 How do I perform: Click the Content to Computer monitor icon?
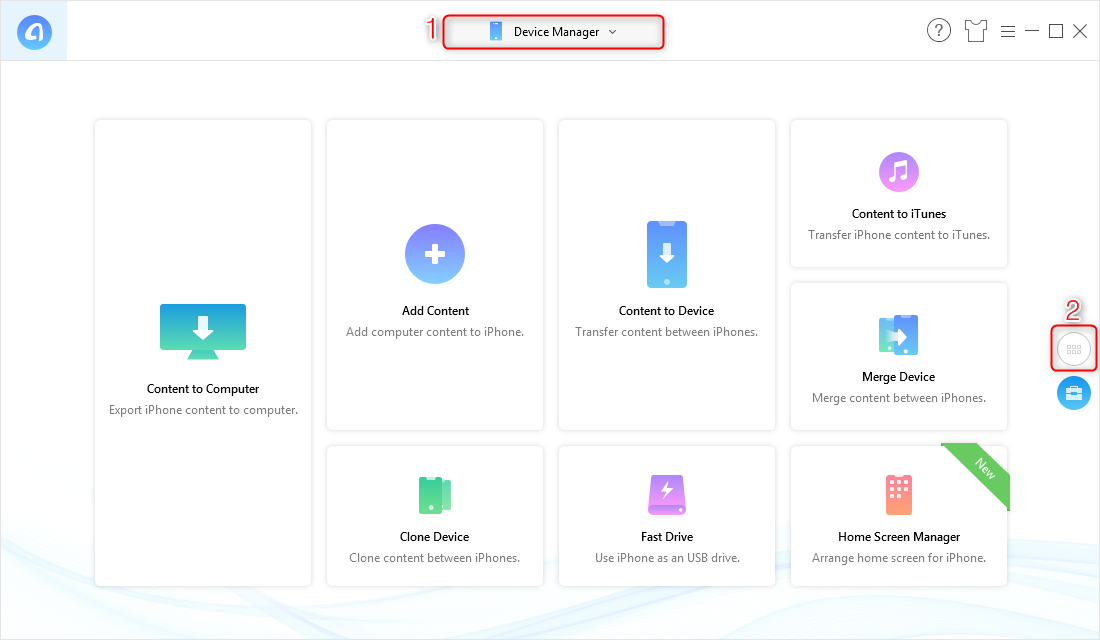(x=203, y=331)
